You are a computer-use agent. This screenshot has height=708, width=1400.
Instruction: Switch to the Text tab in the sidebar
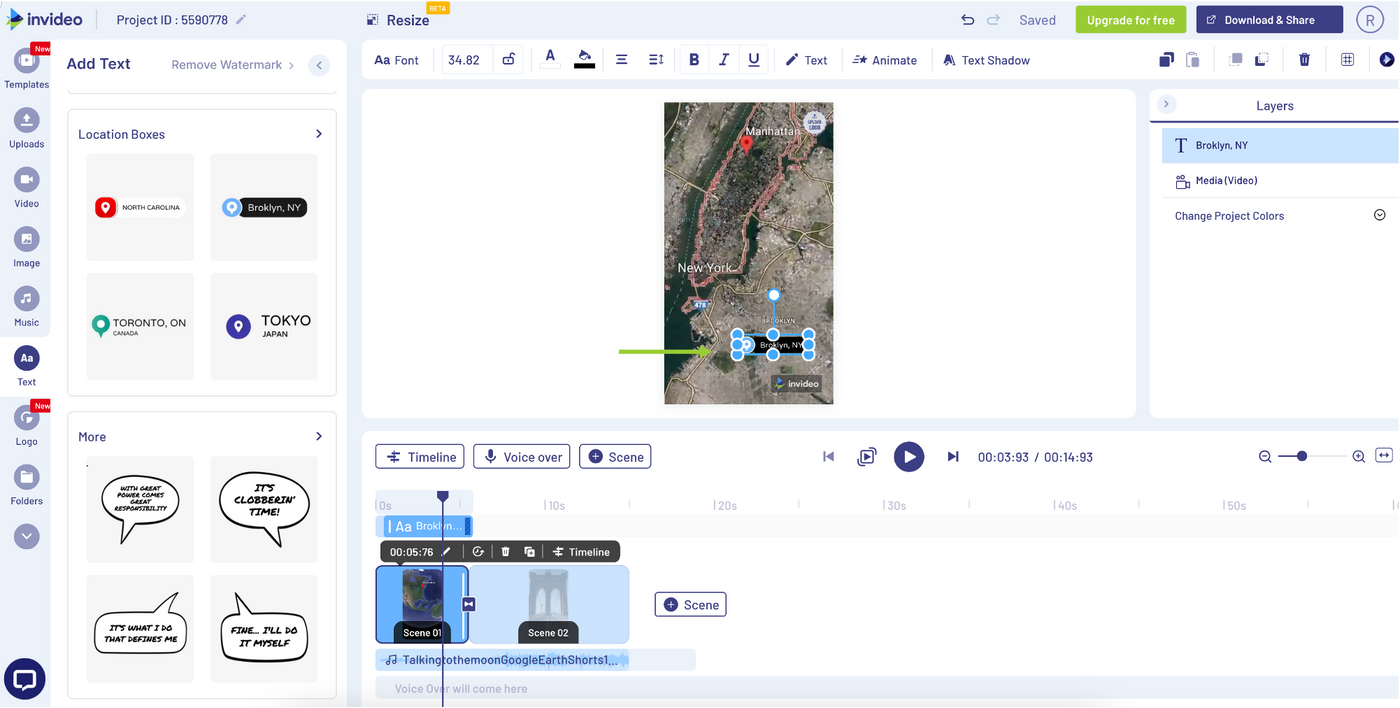point(26,360)
